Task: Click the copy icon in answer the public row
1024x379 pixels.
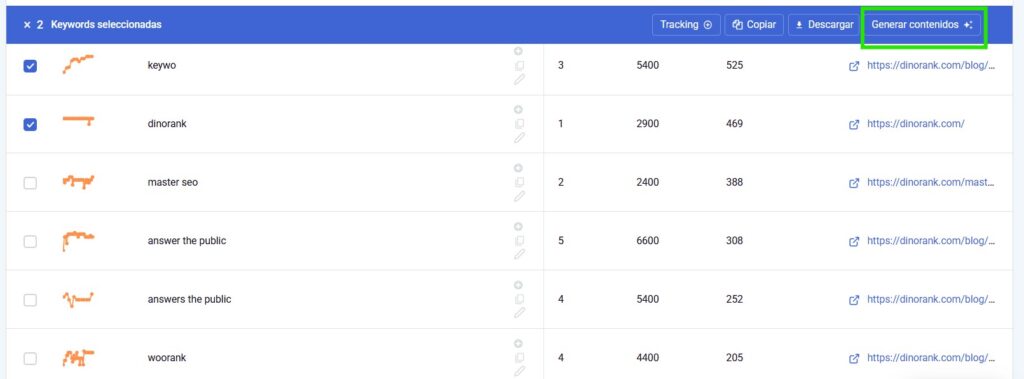Action: [519, 240]
